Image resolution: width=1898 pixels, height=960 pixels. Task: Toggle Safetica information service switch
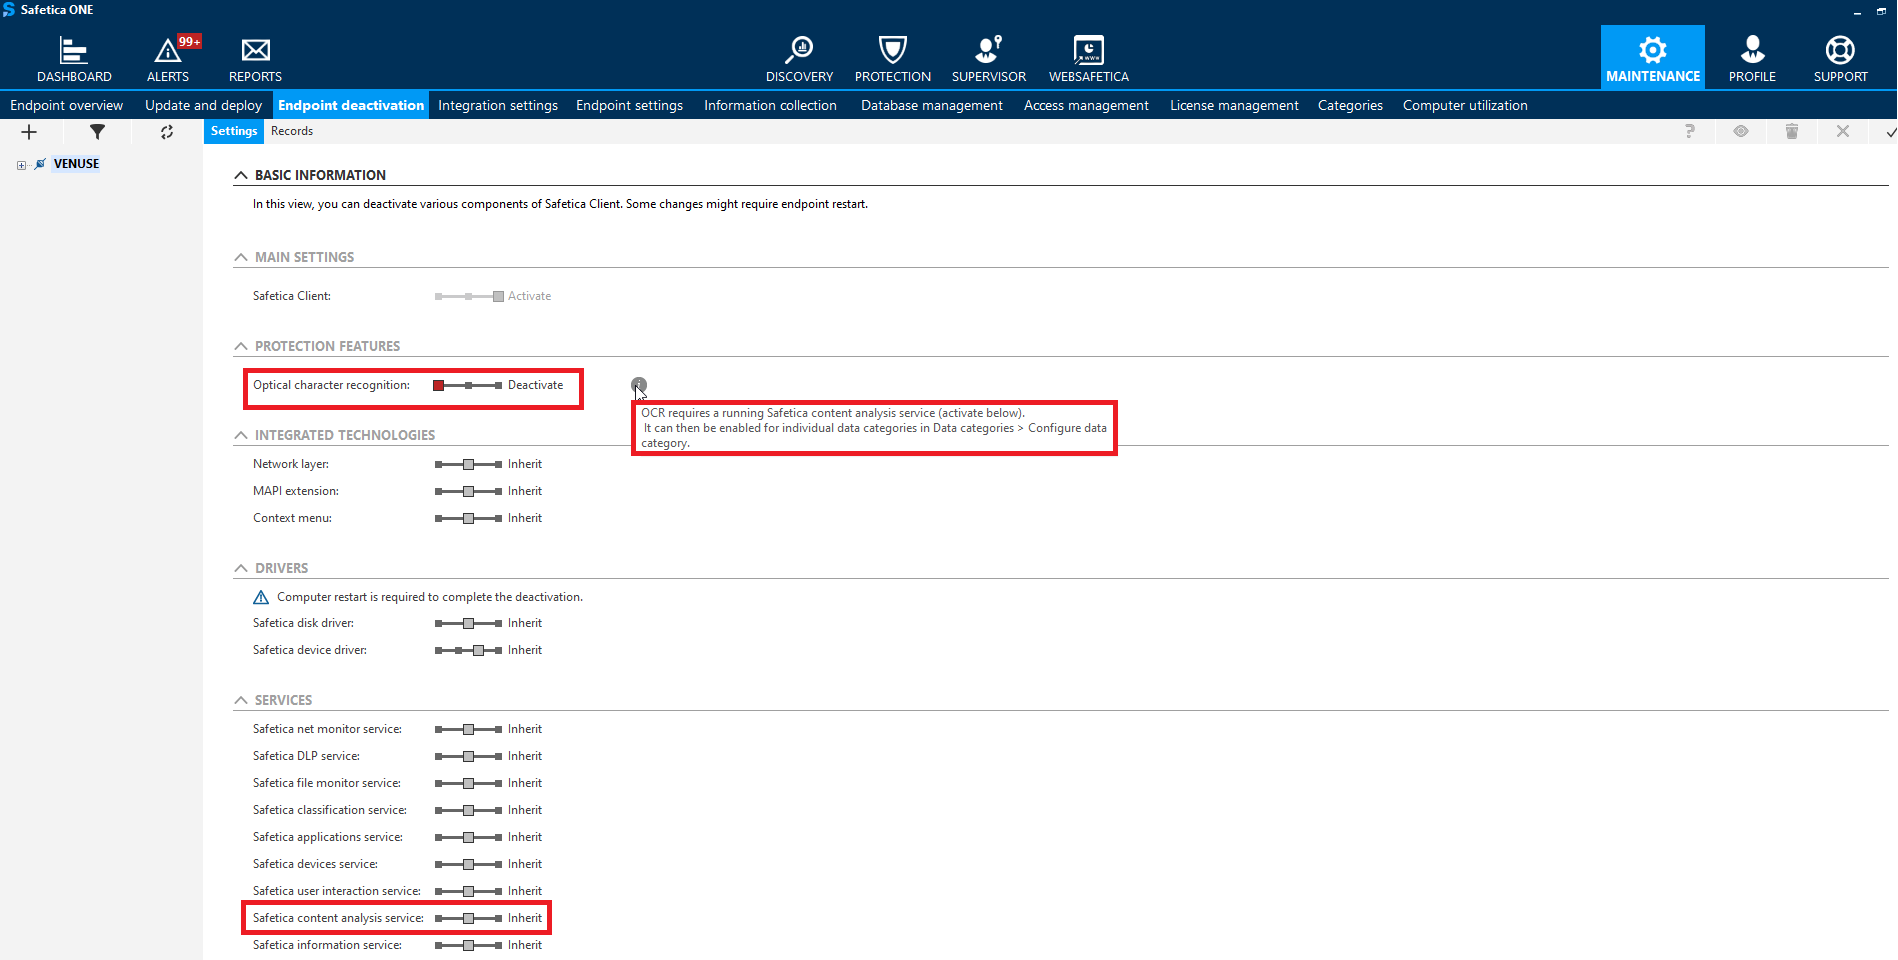(468, 945)
